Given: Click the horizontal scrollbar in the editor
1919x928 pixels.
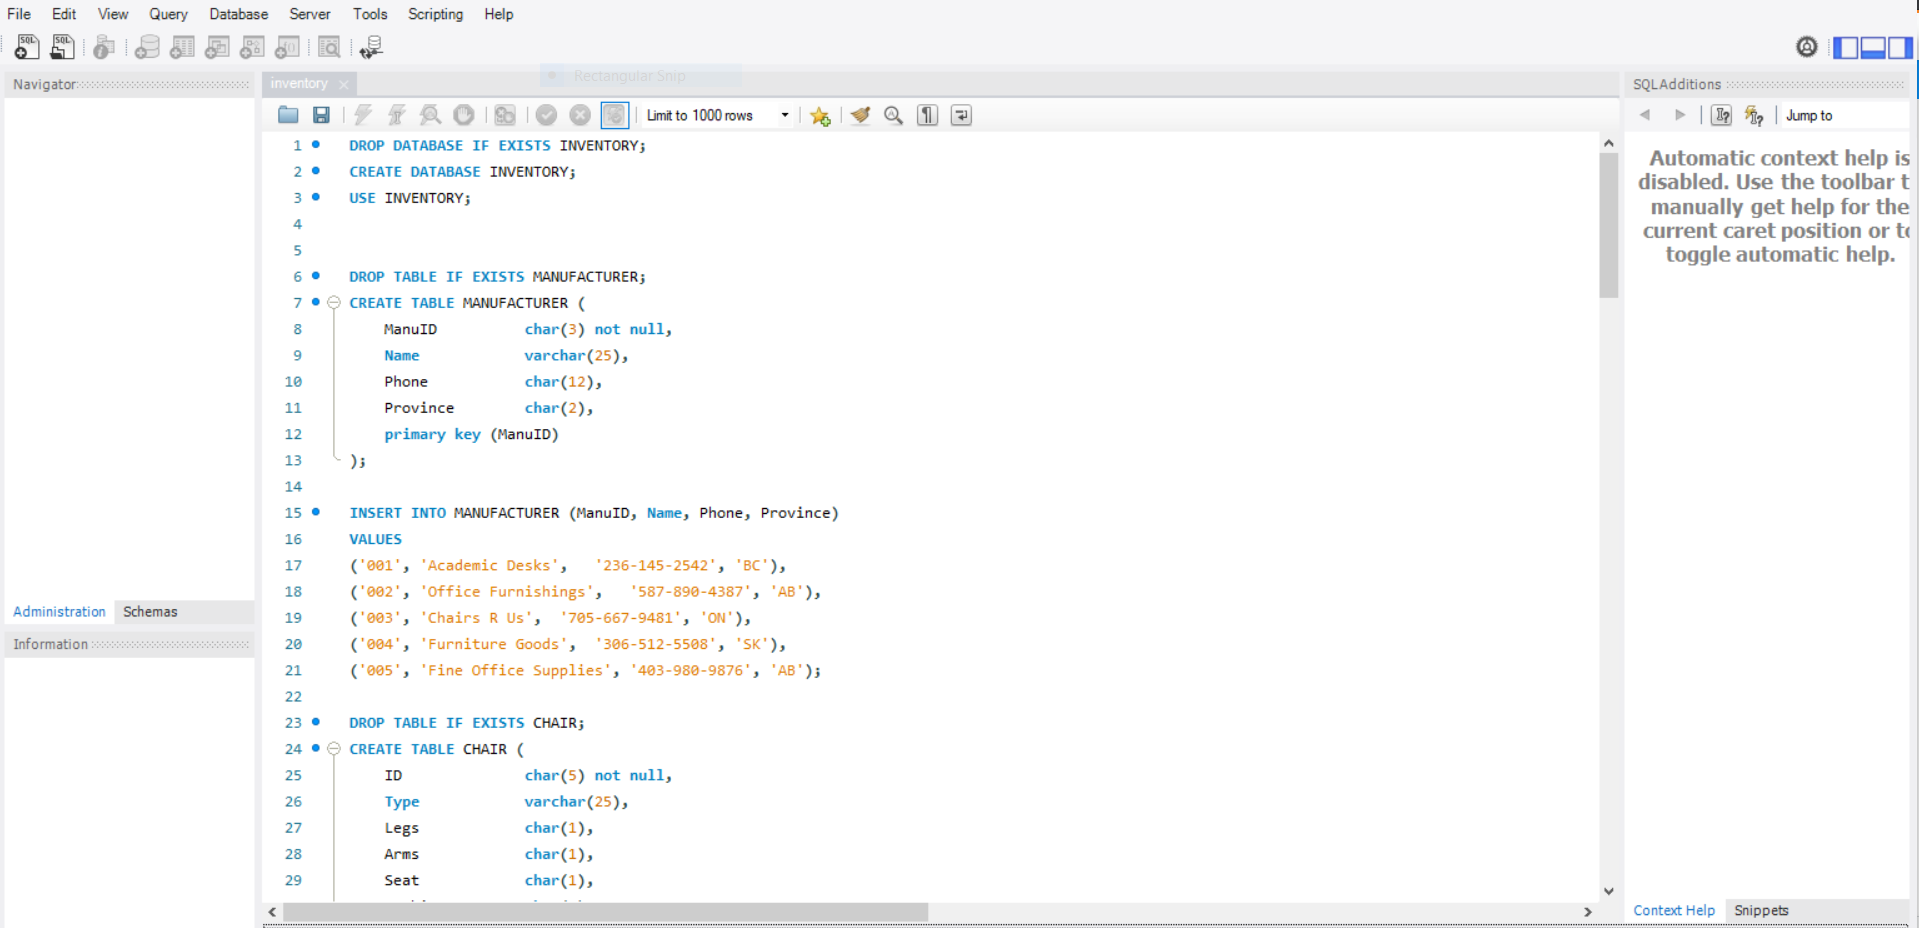Looking at the screenshot, I should [605, 912].
